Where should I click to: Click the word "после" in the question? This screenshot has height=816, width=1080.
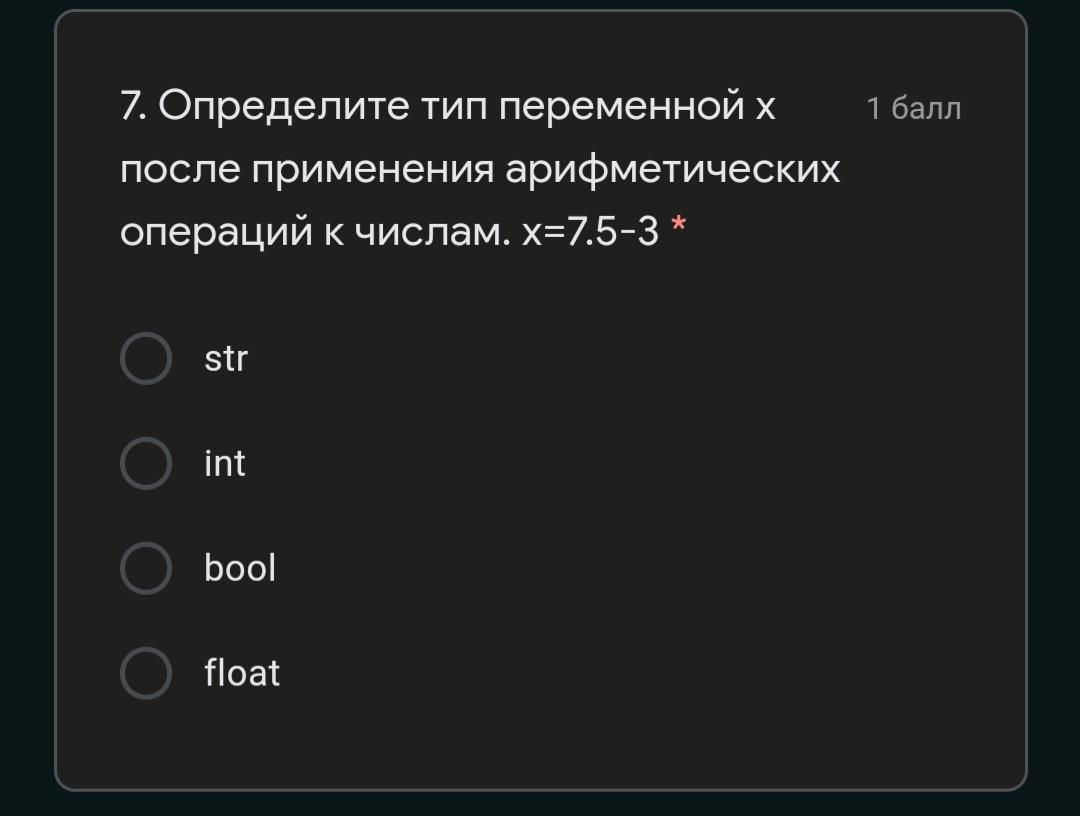[x=180, y=171]
